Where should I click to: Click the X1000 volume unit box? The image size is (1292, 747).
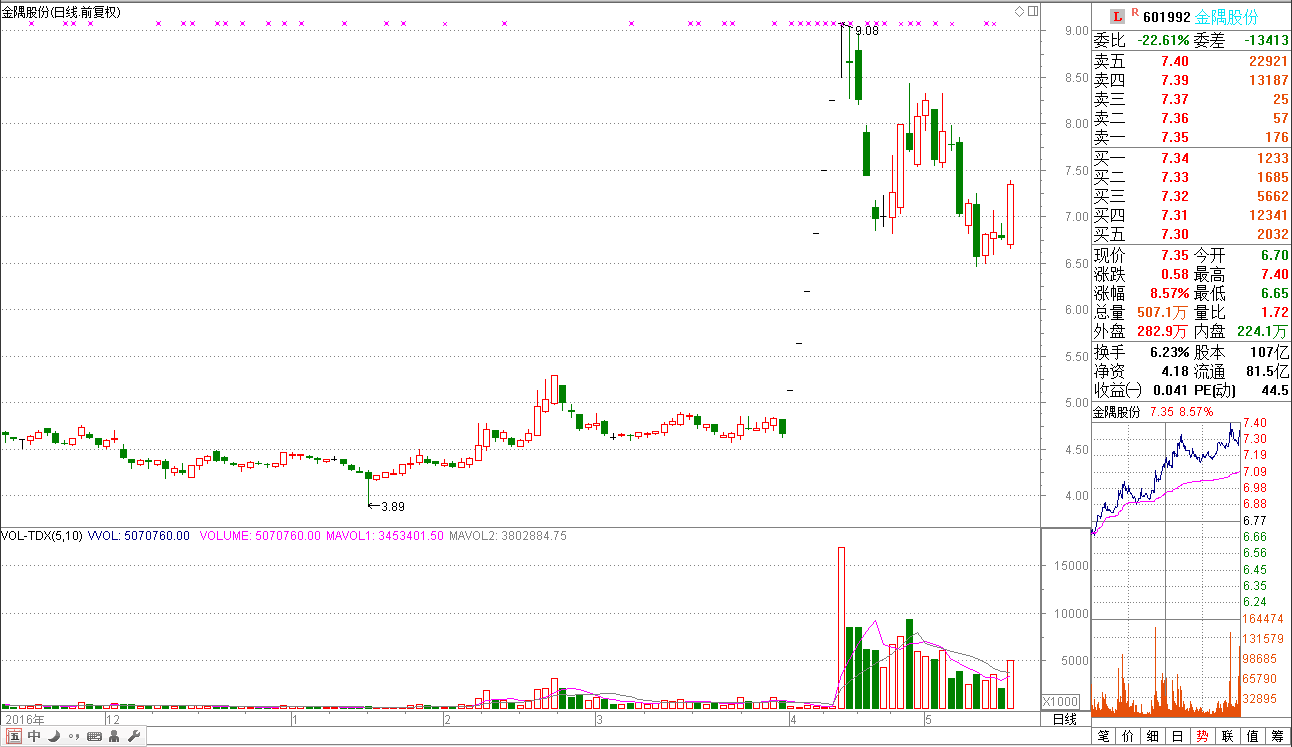pyautogui.click(x=1060, y=701)
